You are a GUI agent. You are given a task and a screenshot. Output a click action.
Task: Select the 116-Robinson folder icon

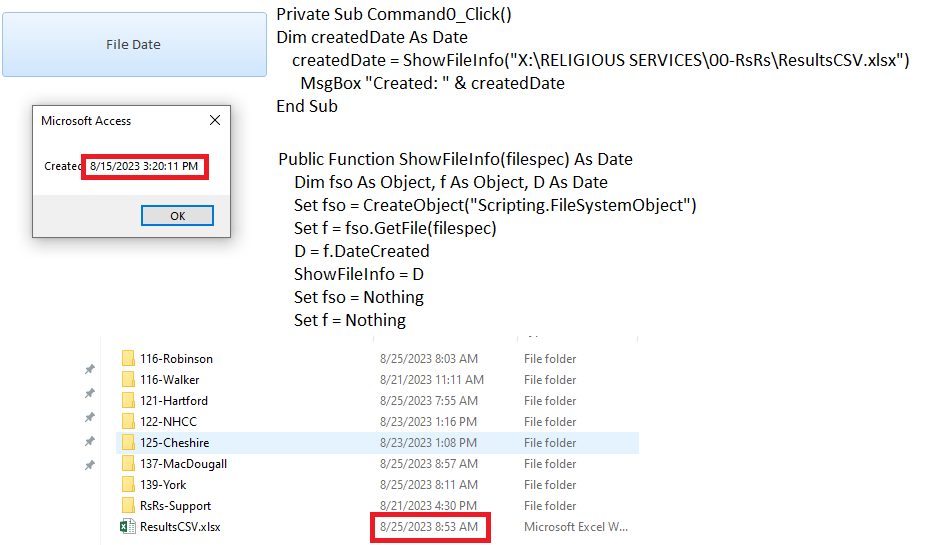click(x=127, y=359)
